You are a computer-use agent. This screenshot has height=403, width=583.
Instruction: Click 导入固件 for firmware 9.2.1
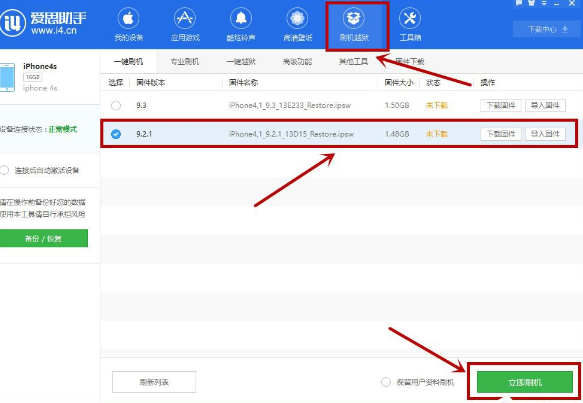point(545,134)
